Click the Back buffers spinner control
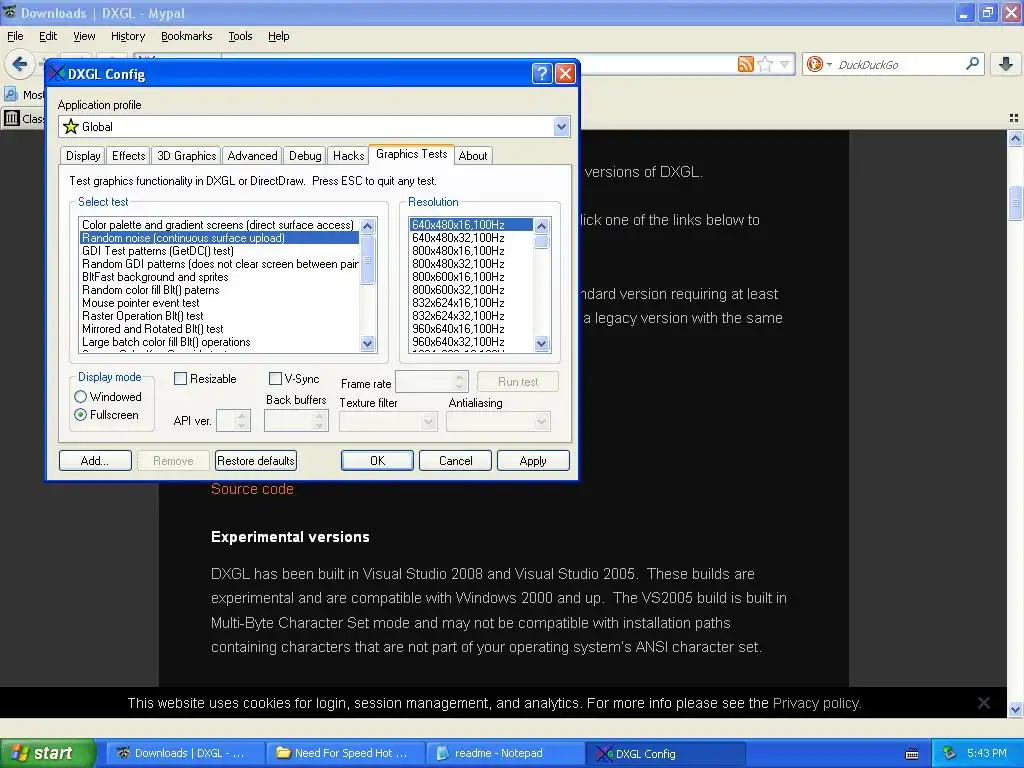 (x=319, y=420)
